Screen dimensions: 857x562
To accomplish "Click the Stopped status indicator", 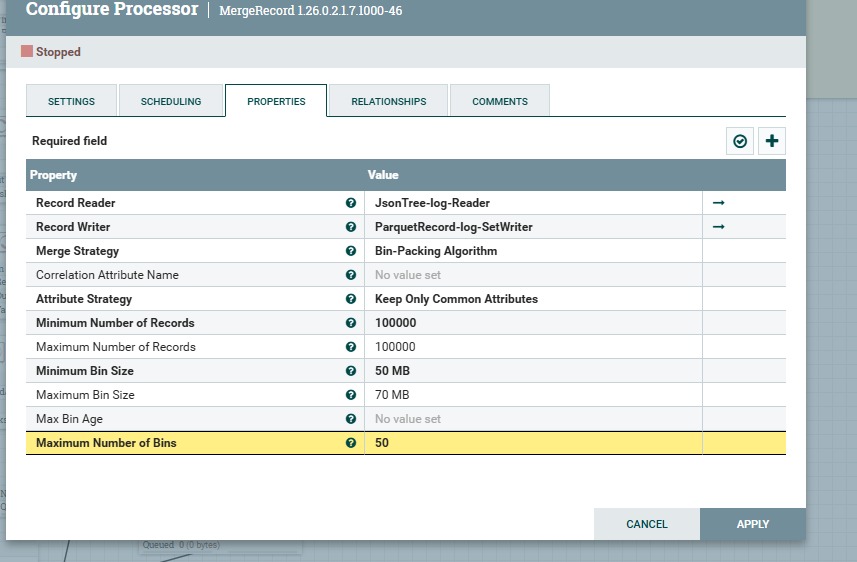I will [x=51, y=52].
